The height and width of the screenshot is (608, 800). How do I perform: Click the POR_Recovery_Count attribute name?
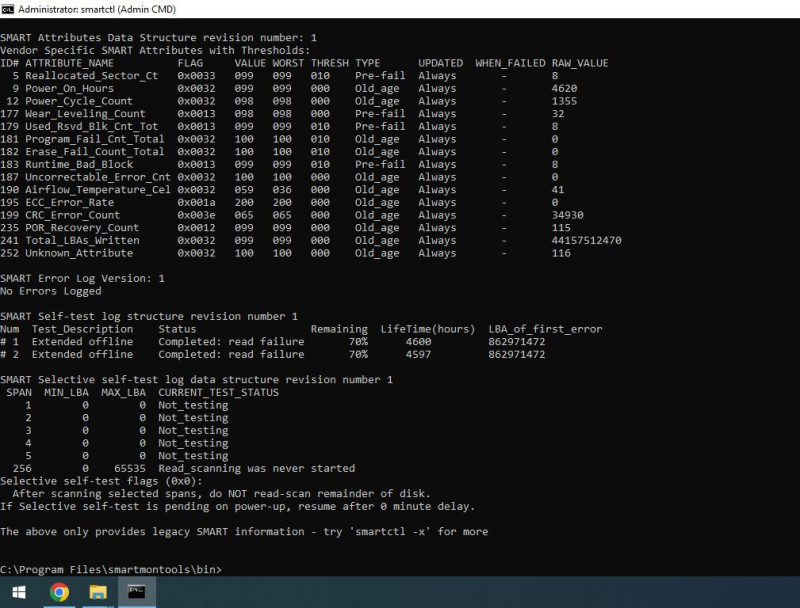82,228
